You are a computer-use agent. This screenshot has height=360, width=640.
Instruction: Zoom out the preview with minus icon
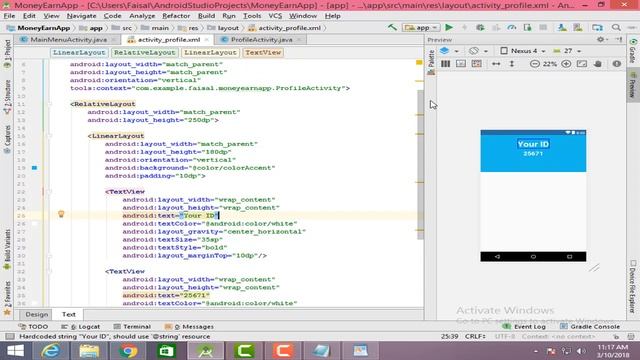pos(534,64)
